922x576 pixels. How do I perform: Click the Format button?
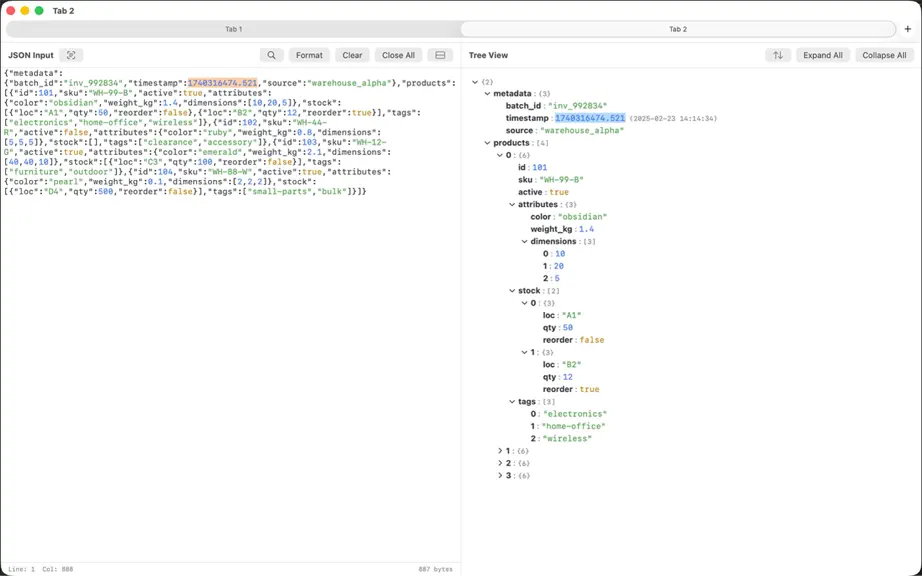click(309, 55)
